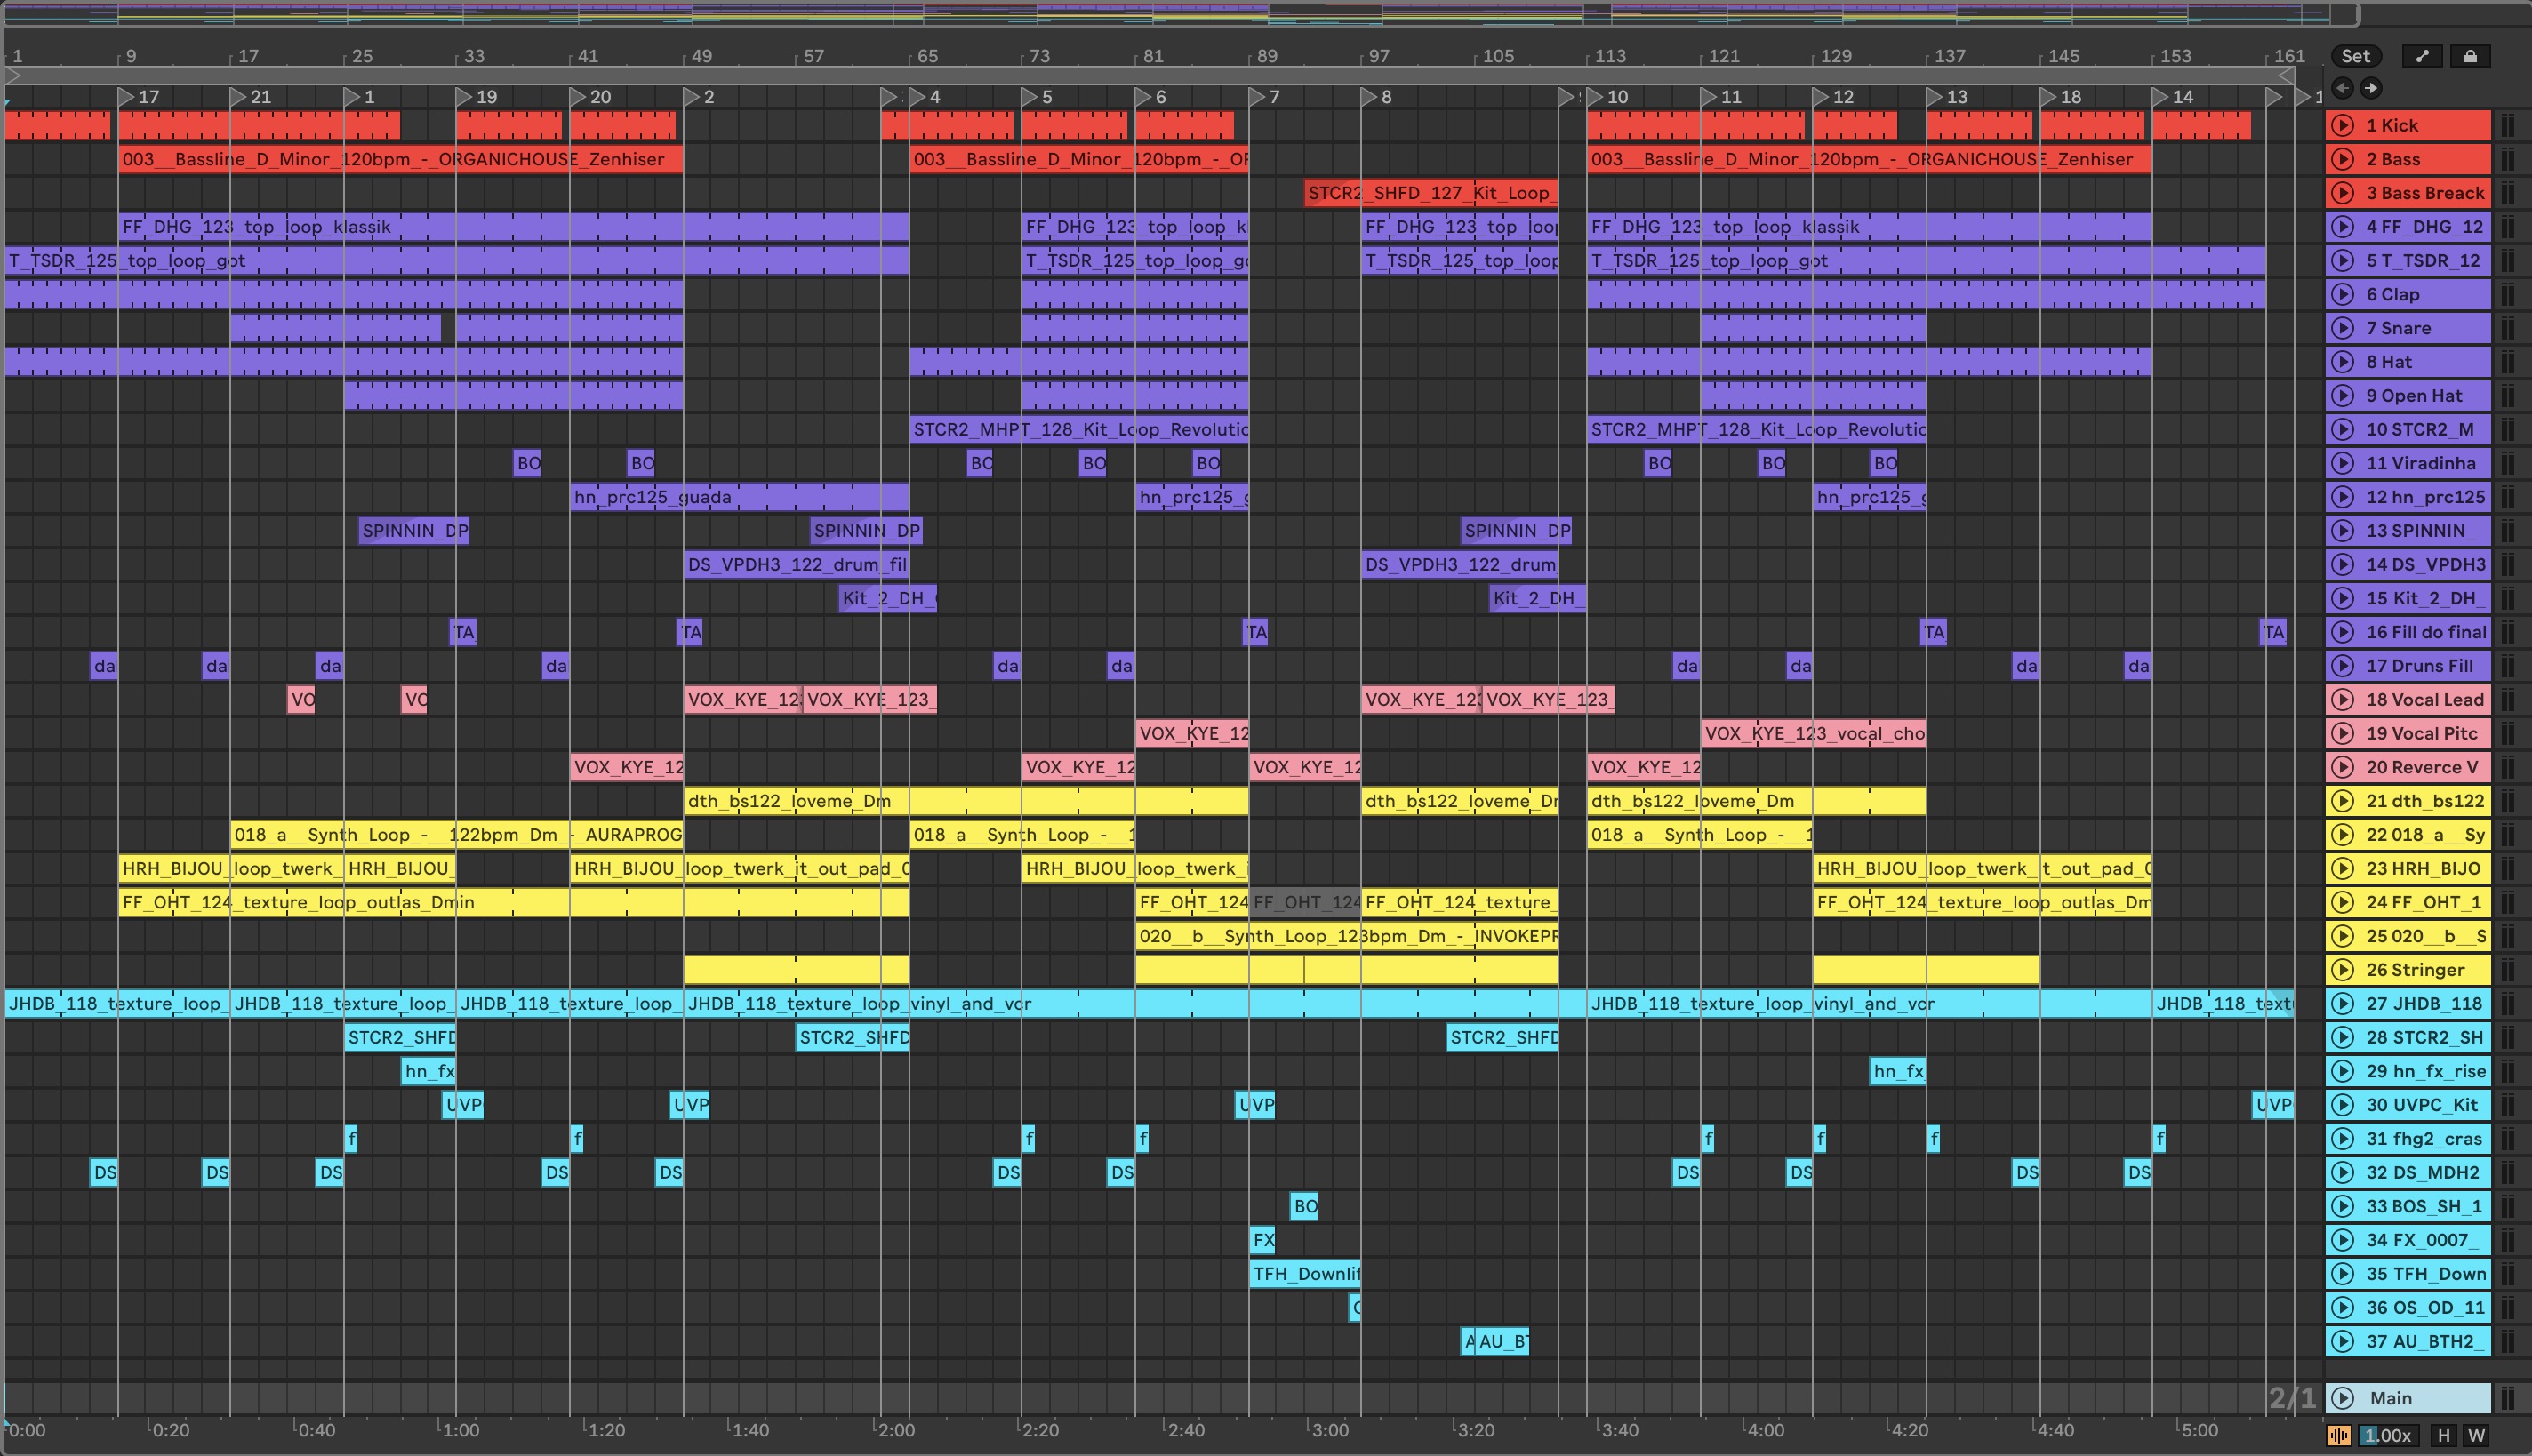Click the meter handle beside Main track
The height and width of the screenshot is (1456, 2532).
click(2507, 1398)
